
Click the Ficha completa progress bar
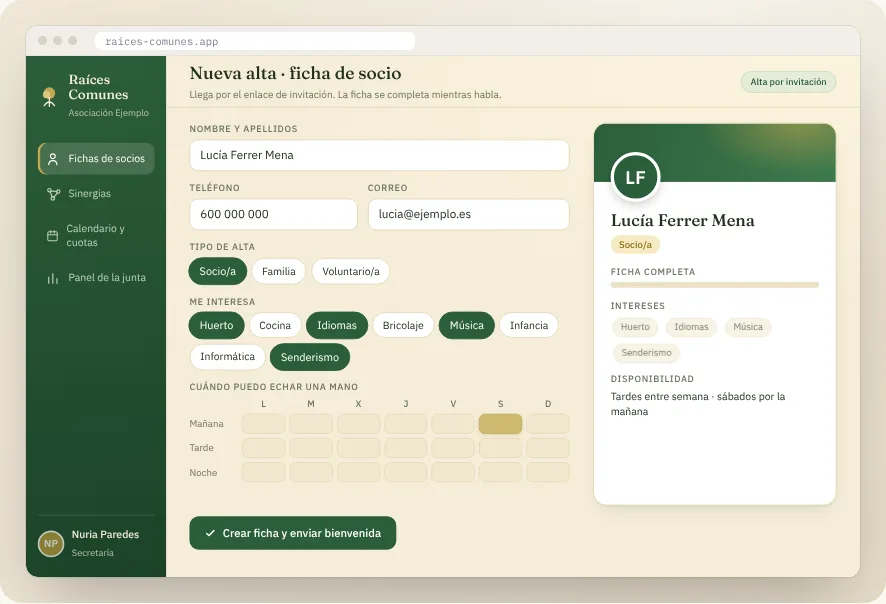[715, 285]
